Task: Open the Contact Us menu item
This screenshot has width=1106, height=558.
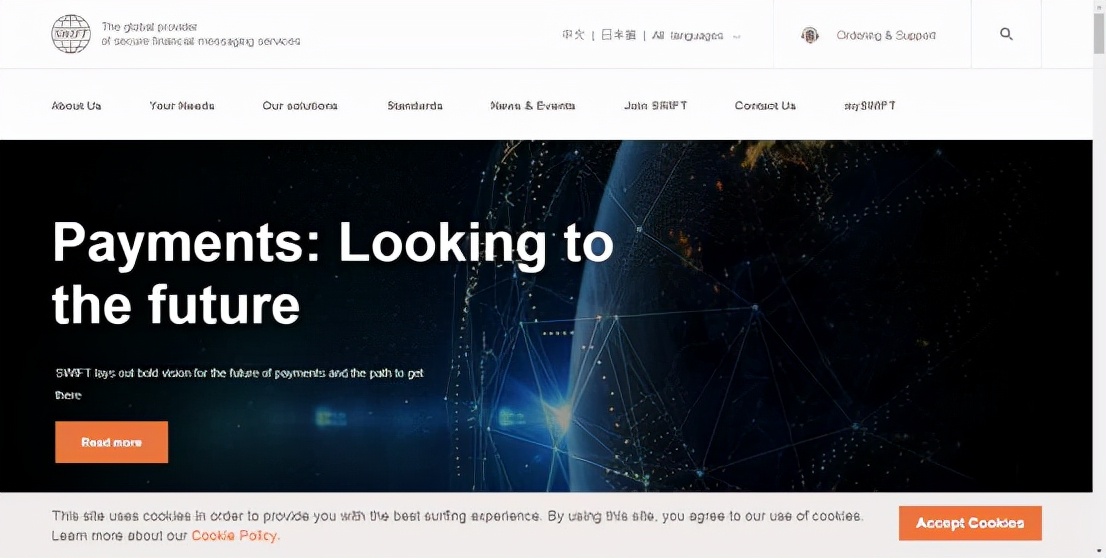Action: pos(765,106)
